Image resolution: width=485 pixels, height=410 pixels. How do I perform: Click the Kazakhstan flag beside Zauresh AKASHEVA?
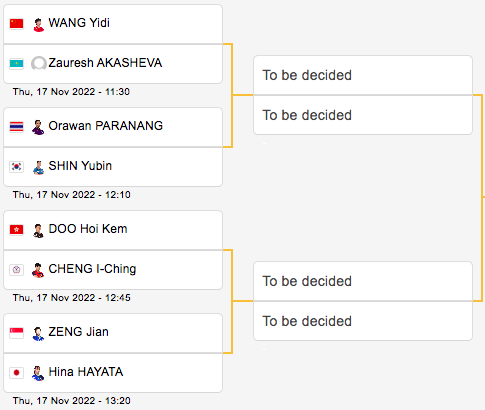(x=16, y=64)
